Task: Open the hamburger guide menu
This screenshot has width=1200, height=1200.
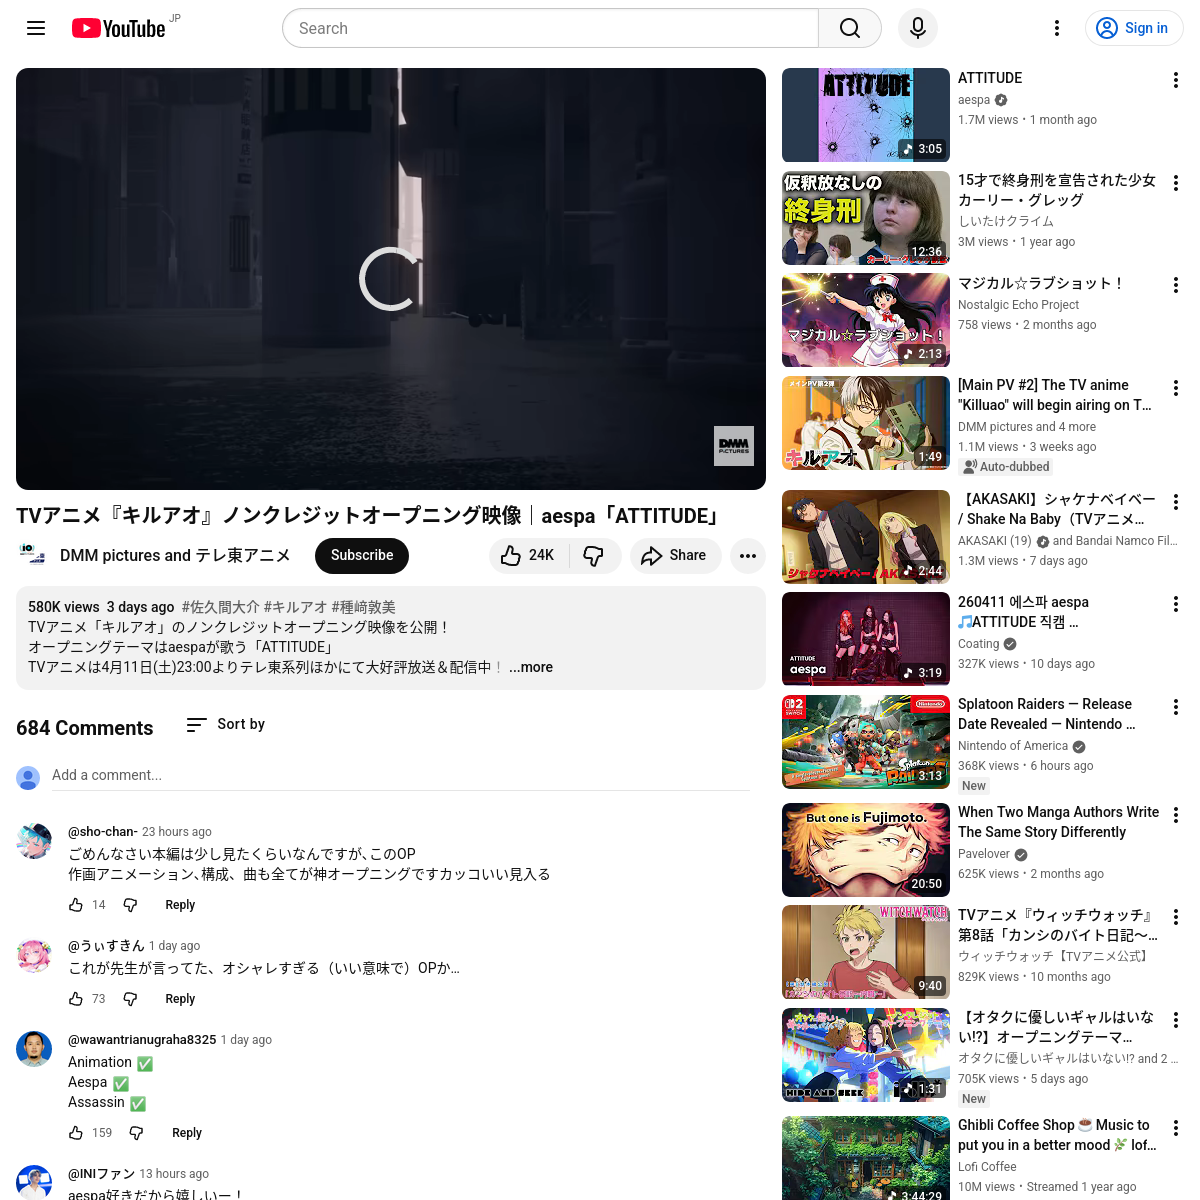Action: 36,28
